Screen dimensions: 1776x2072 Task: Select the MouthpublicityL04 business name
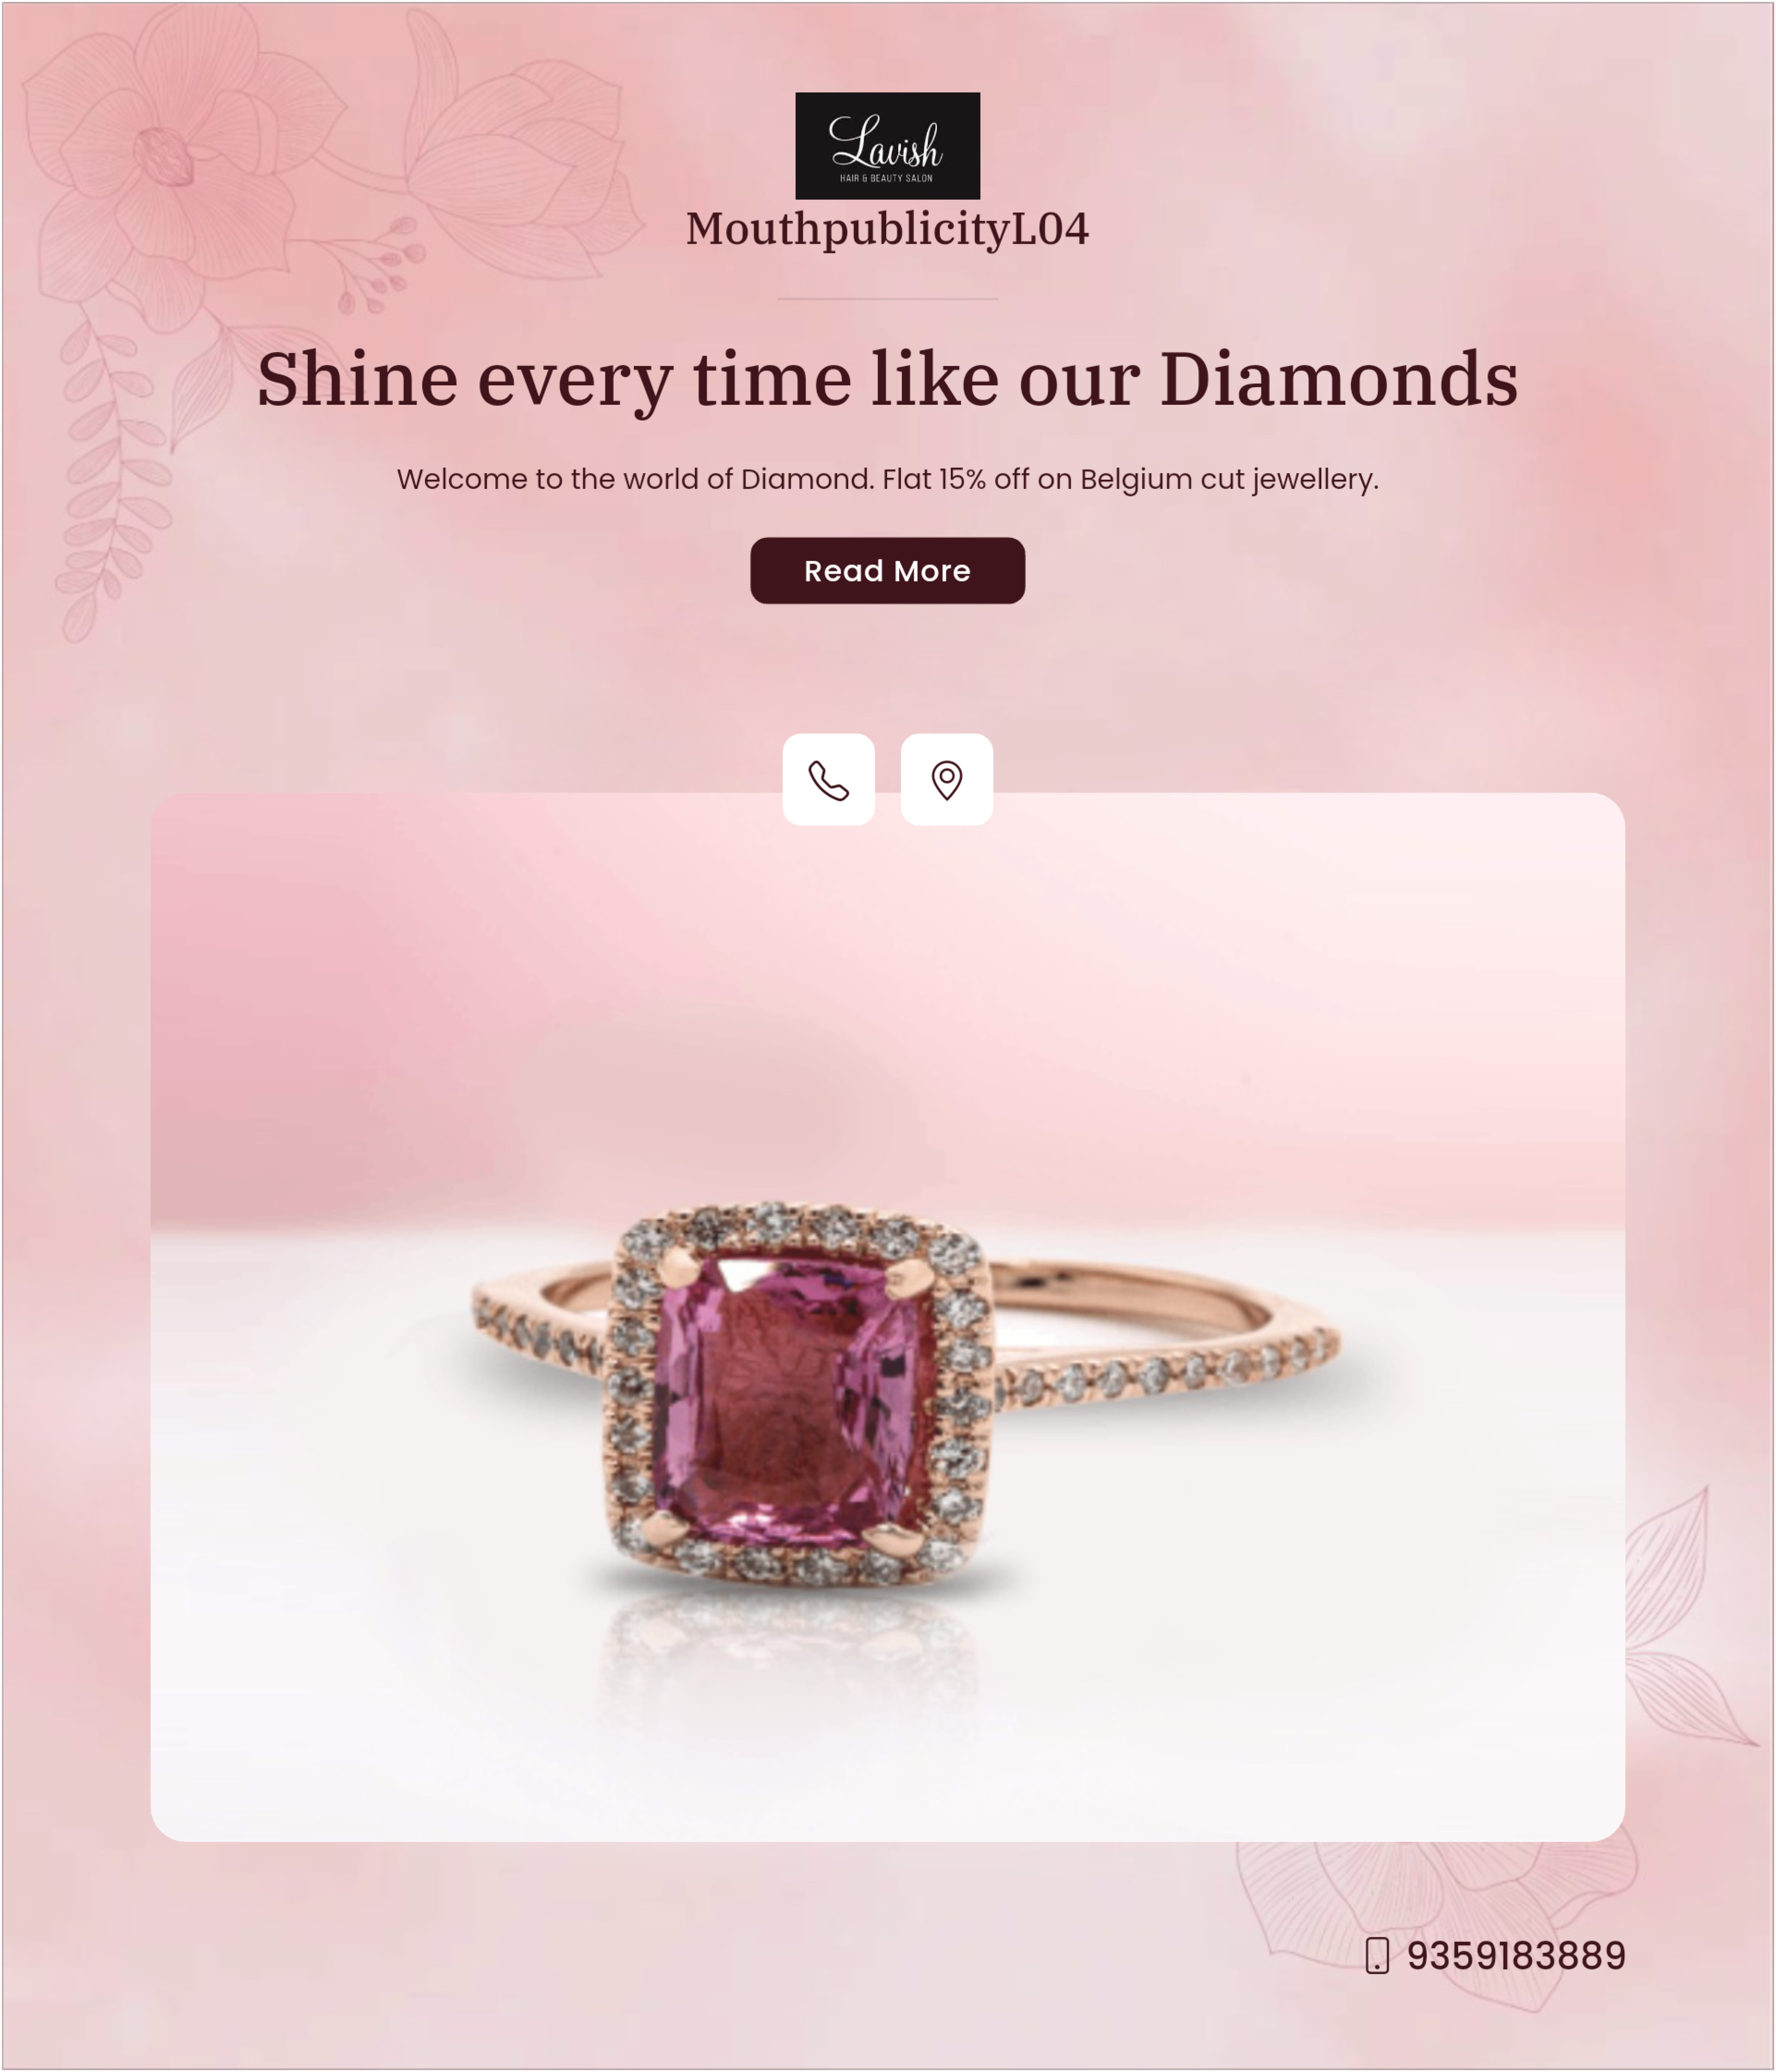[x=887, y=229]
